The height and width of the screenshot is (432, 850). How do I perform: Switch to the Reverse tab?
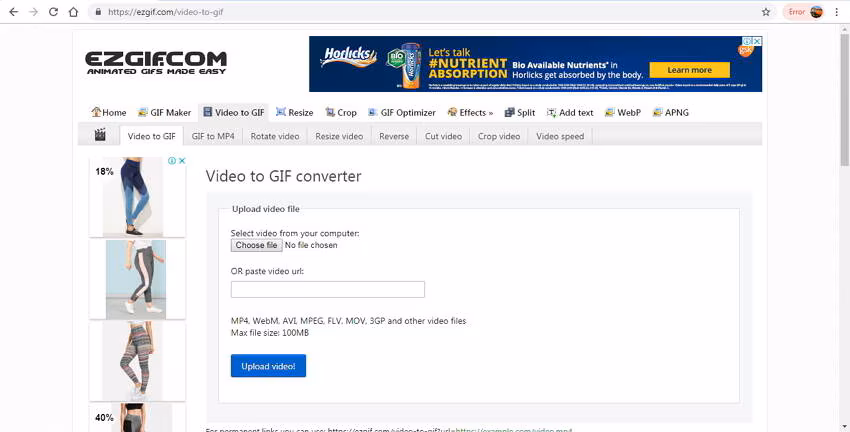coord(394,136)
